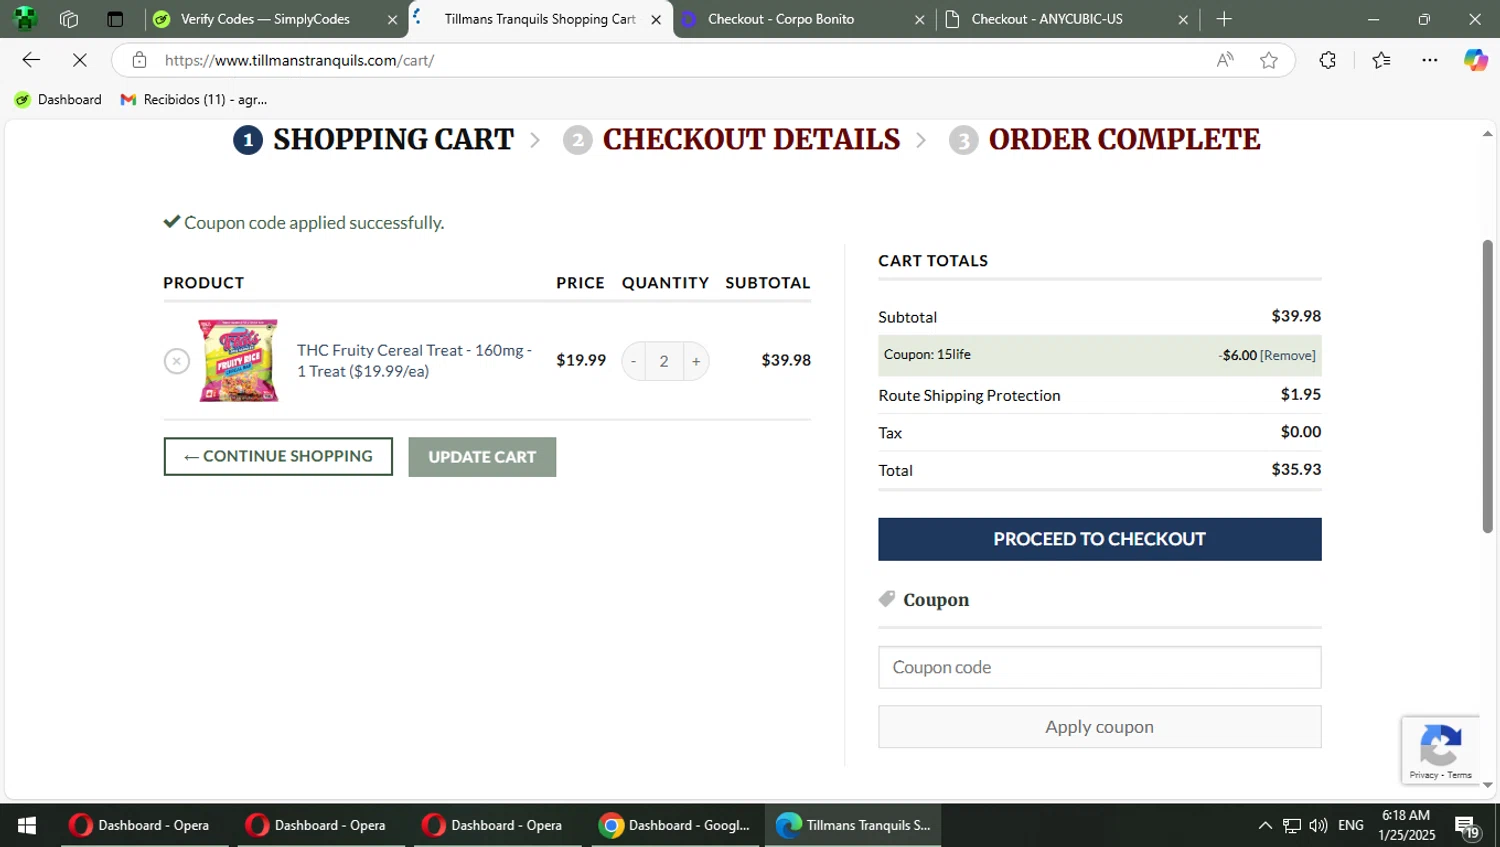Open the browser profile icon
Screen dimensions: 1500x847
click(x=25, y=19)
